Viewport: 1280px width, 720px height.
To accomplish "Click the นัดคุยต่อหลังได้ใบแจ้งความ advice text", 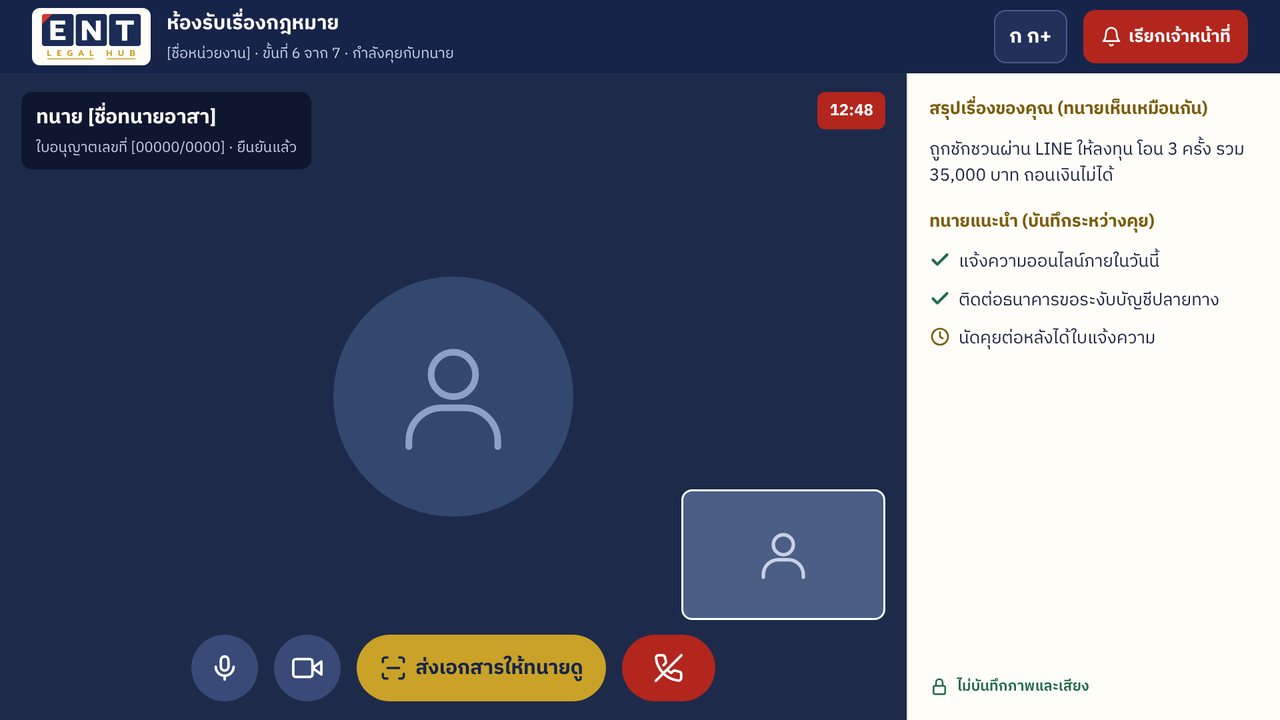I will (x=1057, y=337).
